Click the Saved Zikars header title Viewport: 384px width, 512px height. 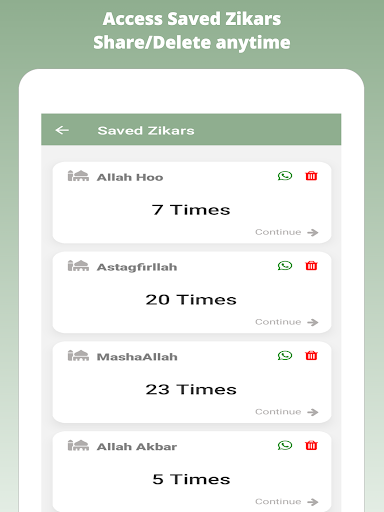coord(146,130)
